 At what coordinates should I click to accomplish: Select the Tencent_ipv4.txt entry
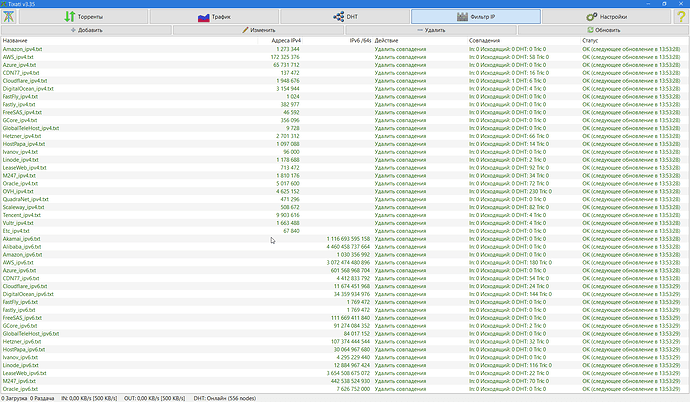pyautogui.click(x=345, y=216)
